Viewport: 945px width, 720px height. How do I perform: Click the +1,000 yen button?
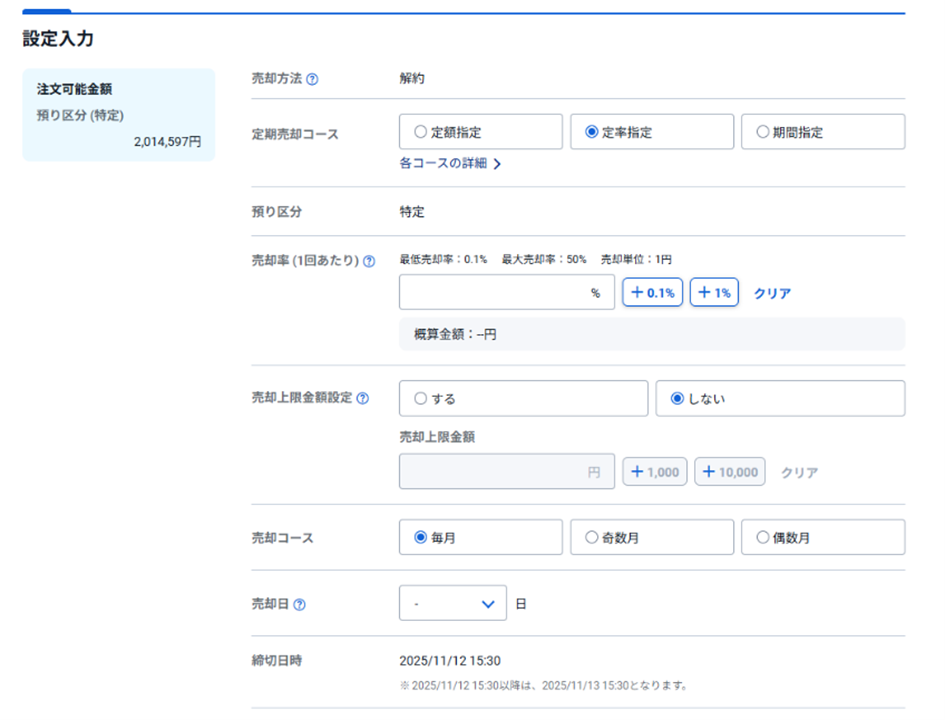[655, 471]
